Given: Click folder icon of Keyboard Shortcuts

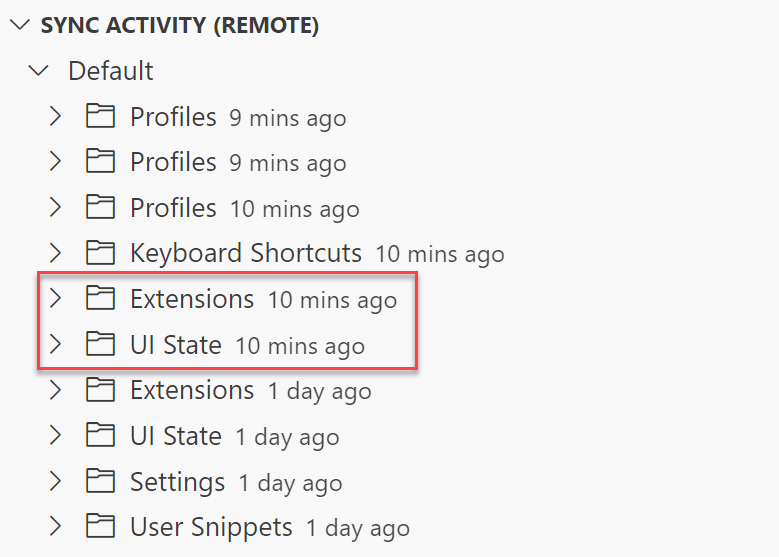Looking at the screenshot, I should [100, 252].
